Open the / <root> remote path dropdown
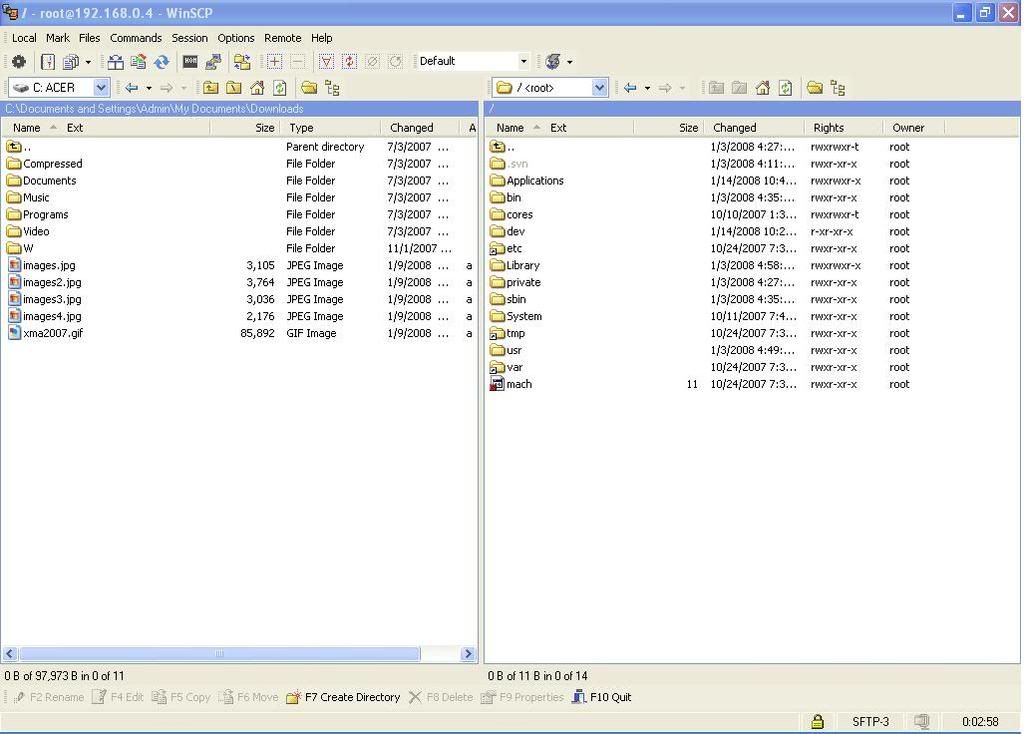This screenshot has width=1024, height=734. point(600,88)
